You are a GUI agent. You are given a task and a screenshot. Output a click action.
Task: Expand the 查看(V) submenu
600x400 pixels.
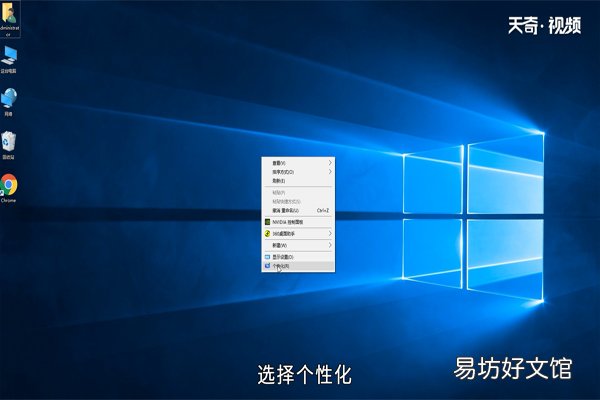298,163
